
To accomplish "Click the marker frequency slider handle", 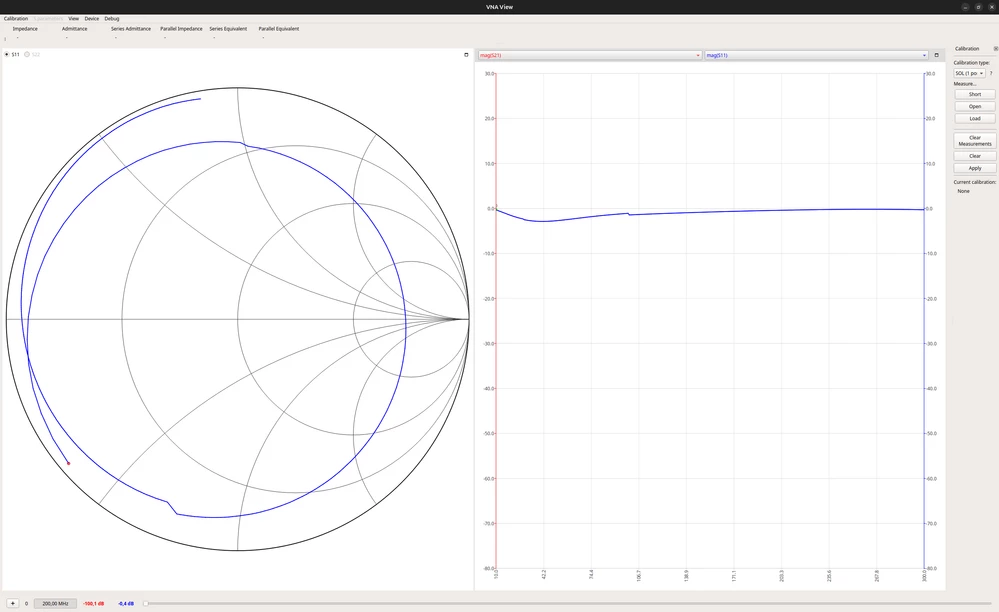I will 146,603.
